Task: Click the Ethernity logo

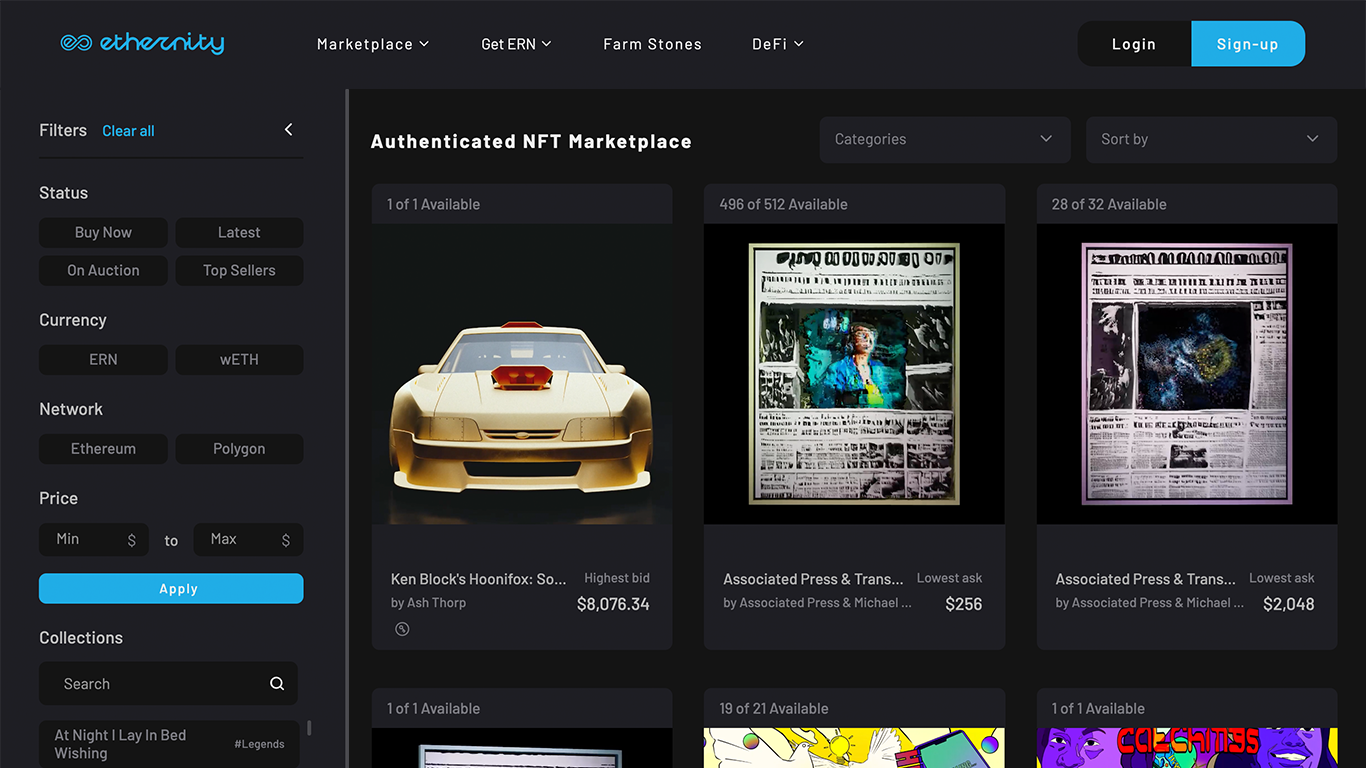Action: tap(142, 43)
